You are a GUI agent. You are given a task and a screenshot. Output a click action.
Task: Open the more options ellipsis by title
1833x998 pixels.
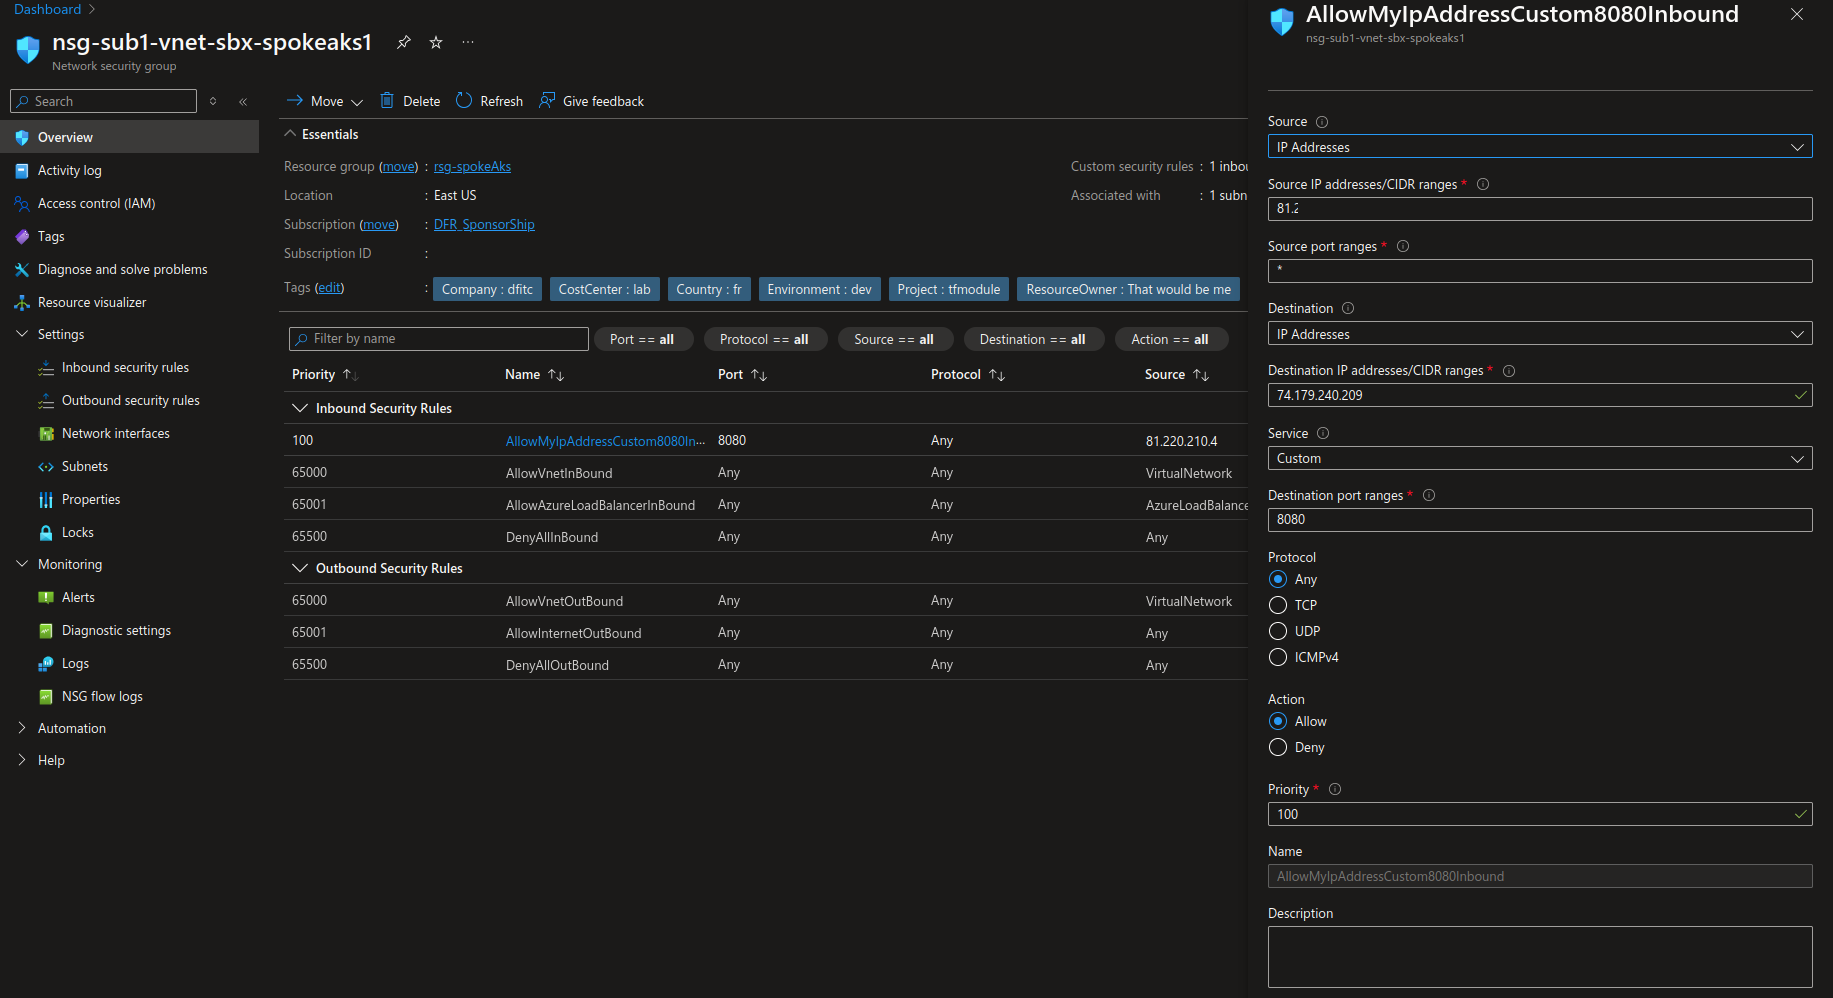point(468,42)
